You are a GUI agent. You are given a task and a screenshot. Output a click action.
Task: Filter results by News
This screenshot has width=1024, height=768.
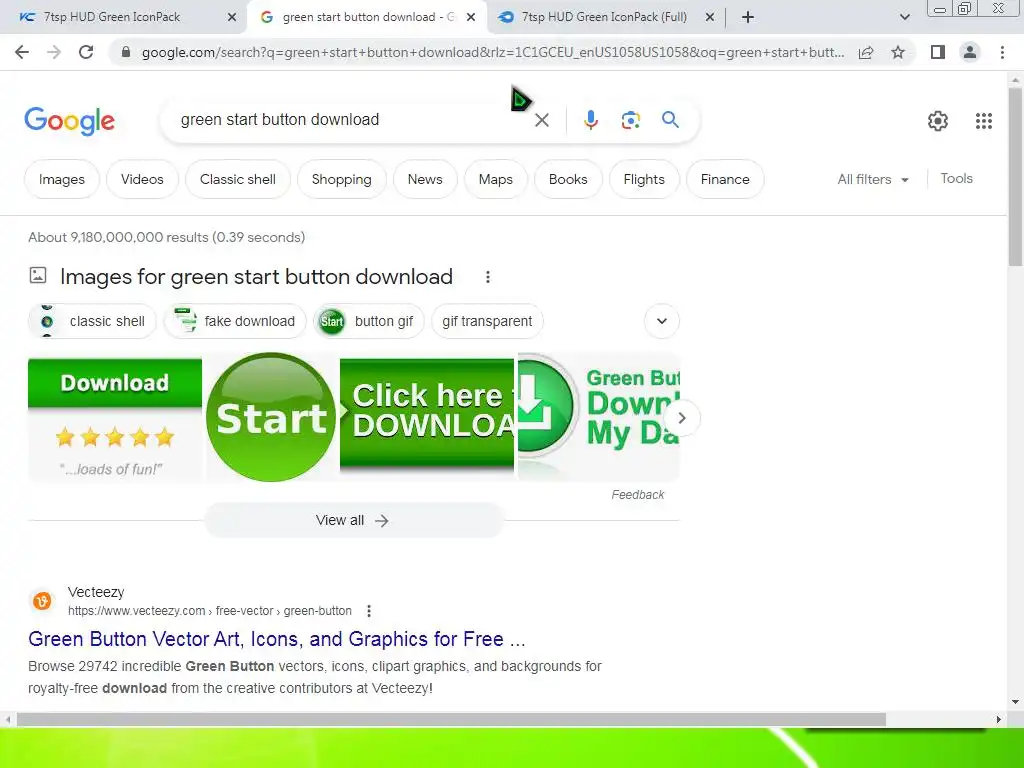[x=425, y=179]
